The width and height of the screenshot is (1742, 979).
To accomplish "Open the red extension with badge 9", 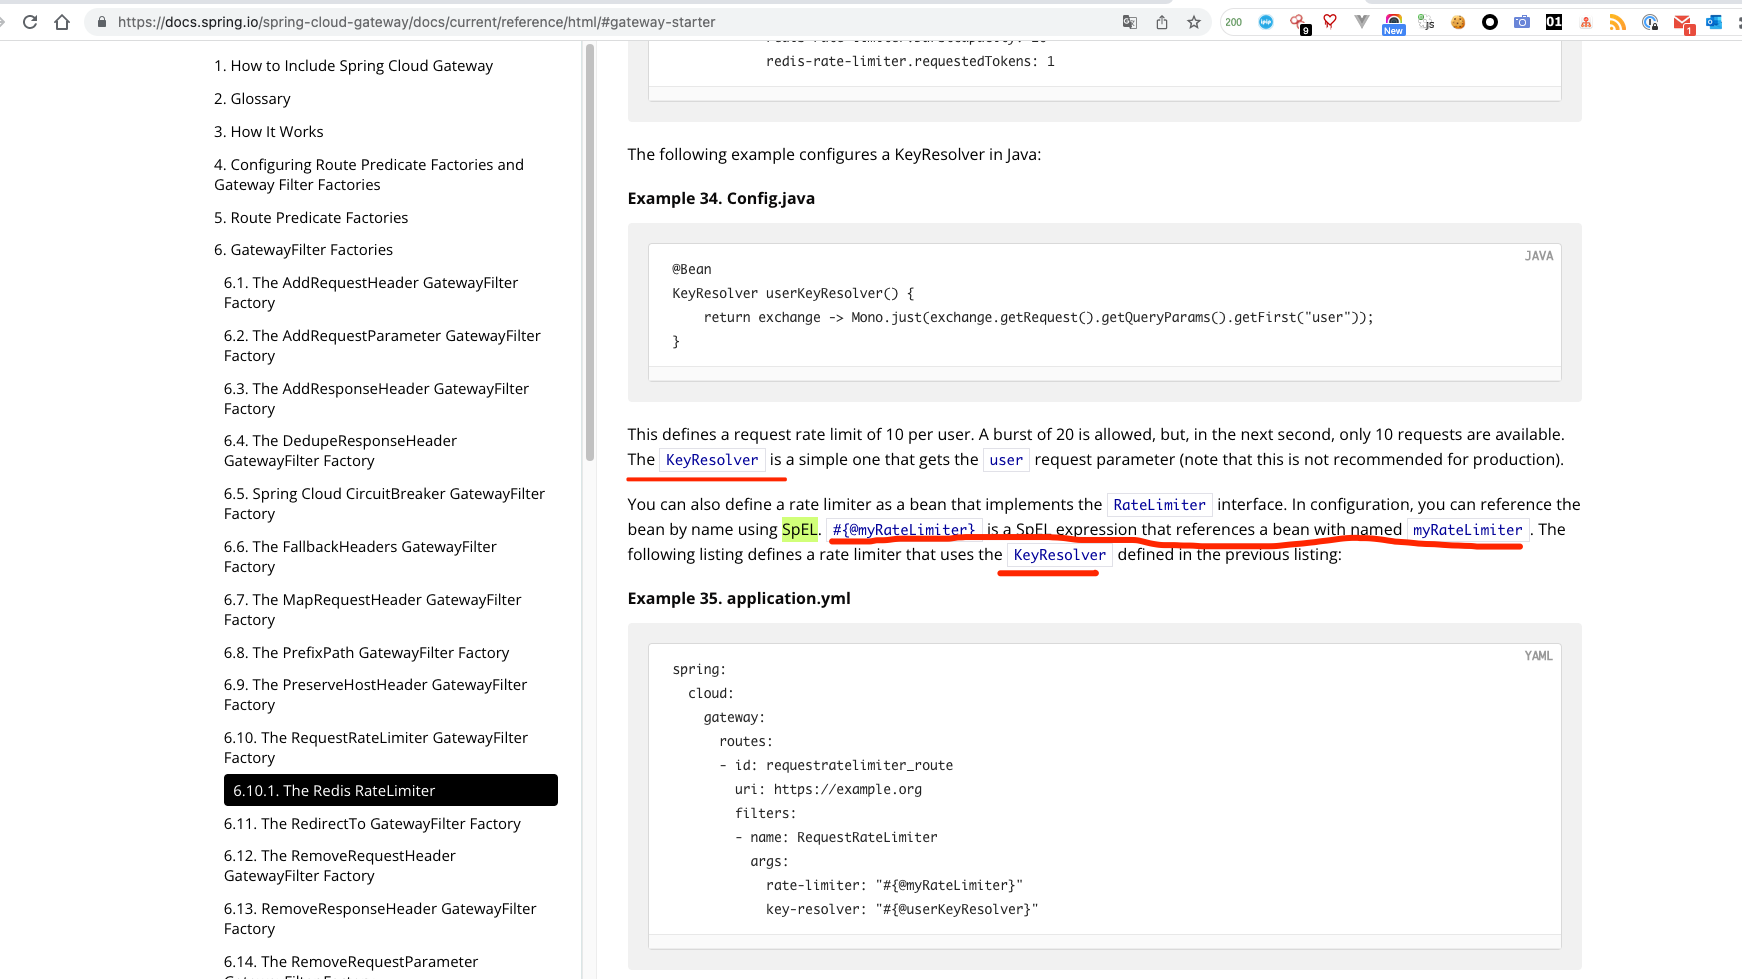I will 1299,23.
